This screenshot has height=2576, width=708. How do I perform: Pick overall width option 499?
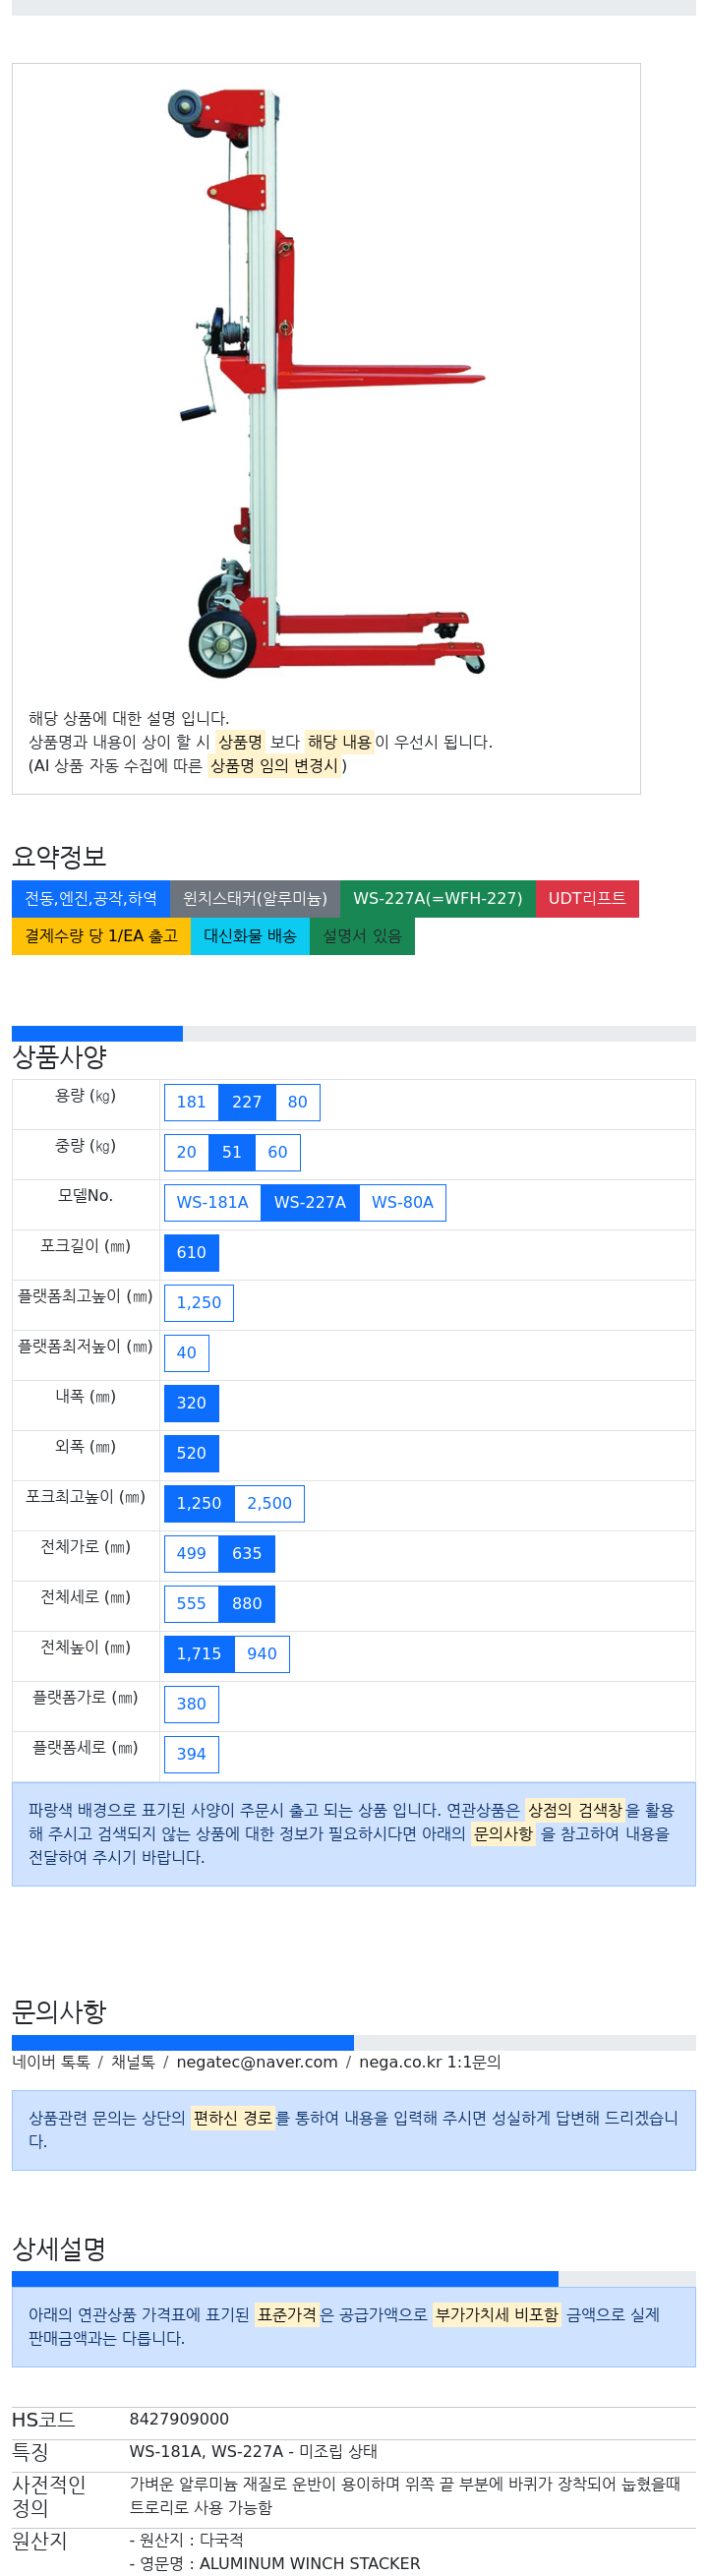tap(191, 1553)
